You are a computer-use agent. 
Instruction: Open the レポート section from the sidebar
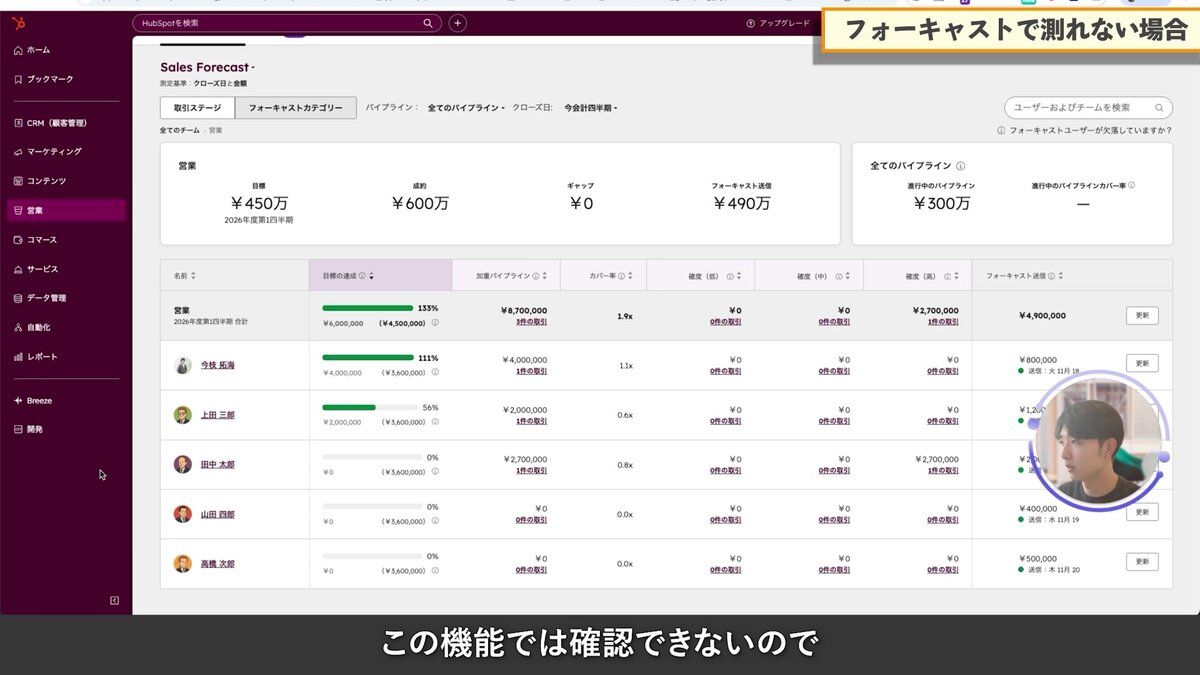pyautogui.click(x=43, y=356)
